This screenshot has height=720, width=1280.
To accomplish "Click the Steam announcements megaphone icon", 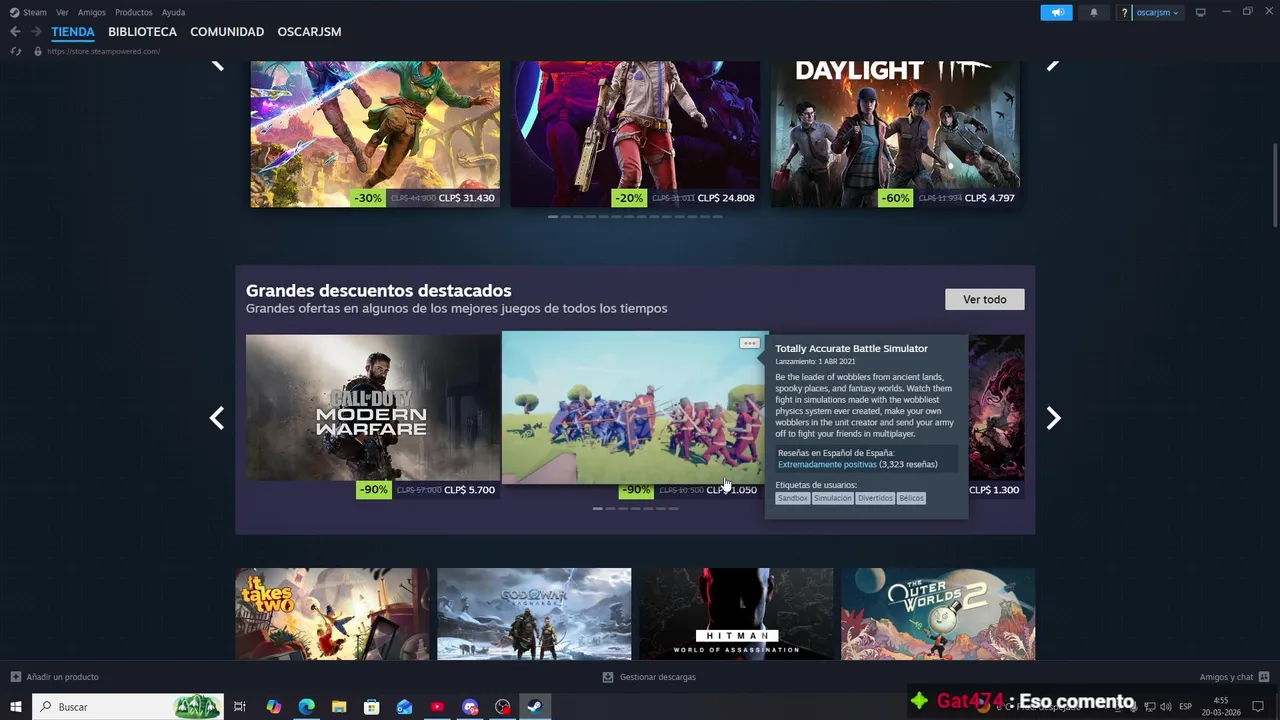I will pyautogui.click(x=1056, y=12).
